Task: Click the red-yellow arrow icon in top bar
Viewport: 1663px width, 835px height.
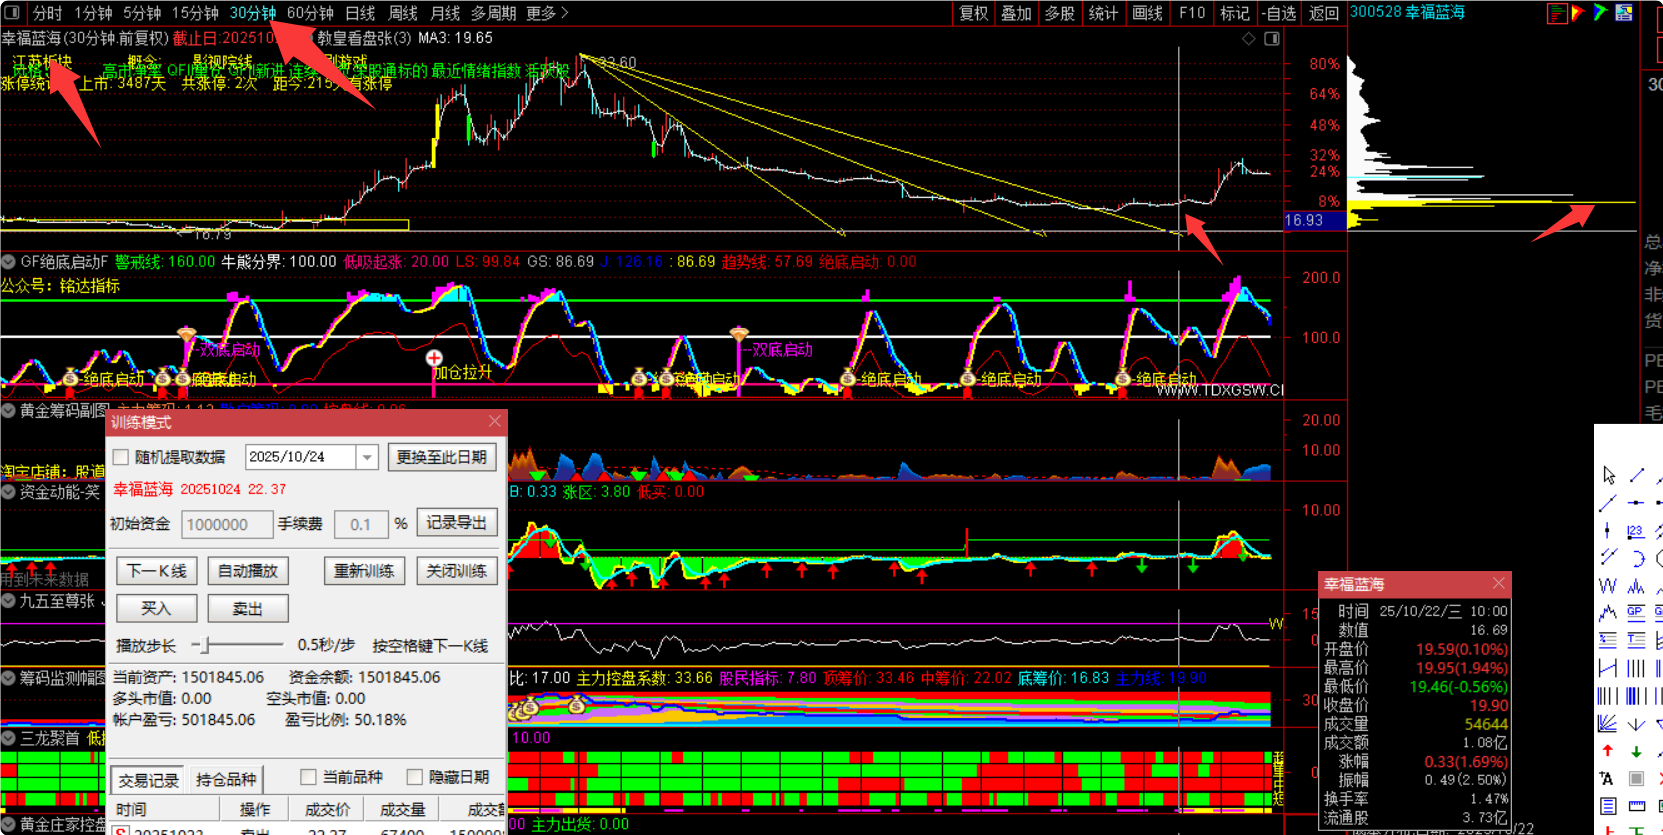Action: [1579, 13]
